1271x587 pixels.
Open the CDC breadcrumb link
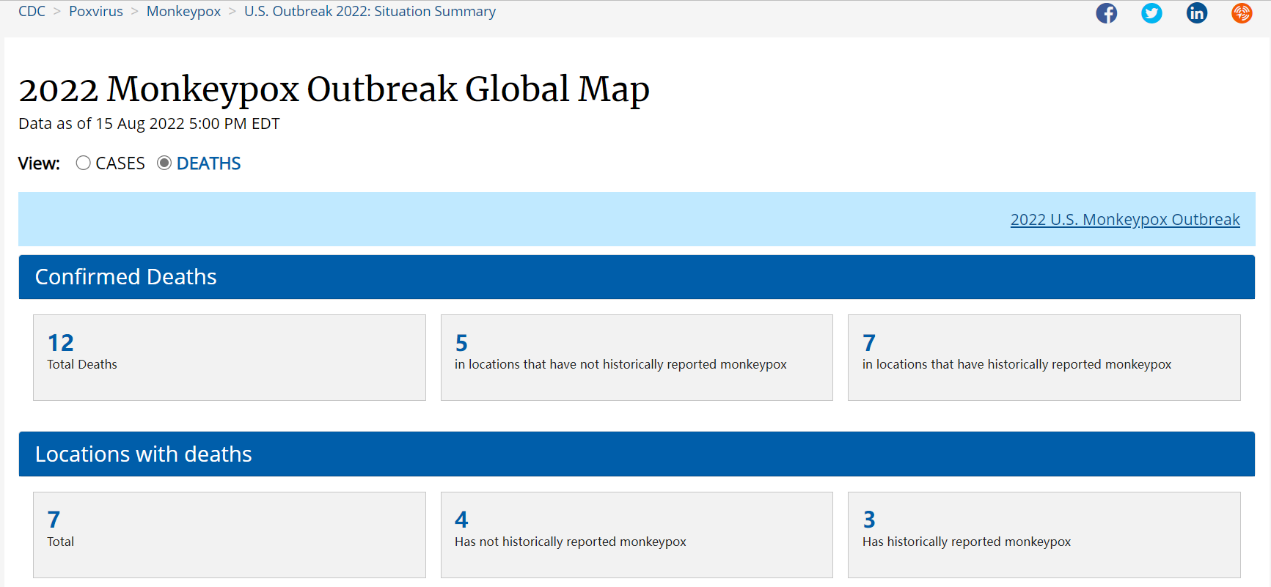tap(32, 12)
